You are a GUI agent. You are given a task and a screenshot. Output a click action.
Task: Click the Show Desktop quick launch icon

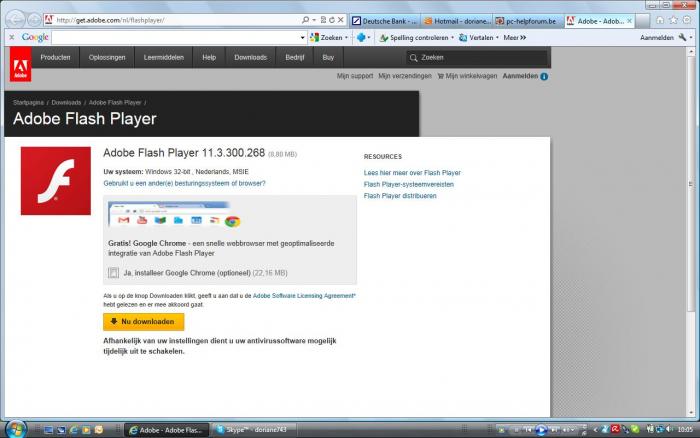pos(49,430)
